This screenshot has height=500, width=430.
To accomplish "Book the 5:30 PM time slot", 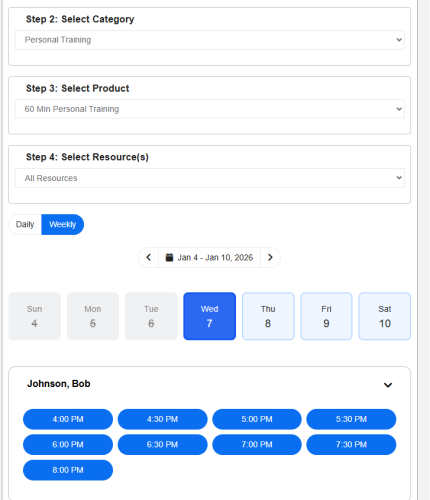I will pyautogui.click(x=351, y=419).
